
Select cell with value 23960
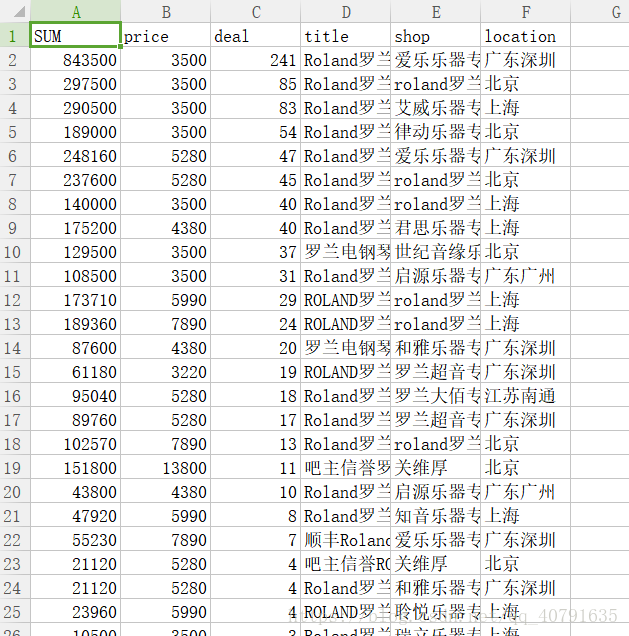point(75,611)
